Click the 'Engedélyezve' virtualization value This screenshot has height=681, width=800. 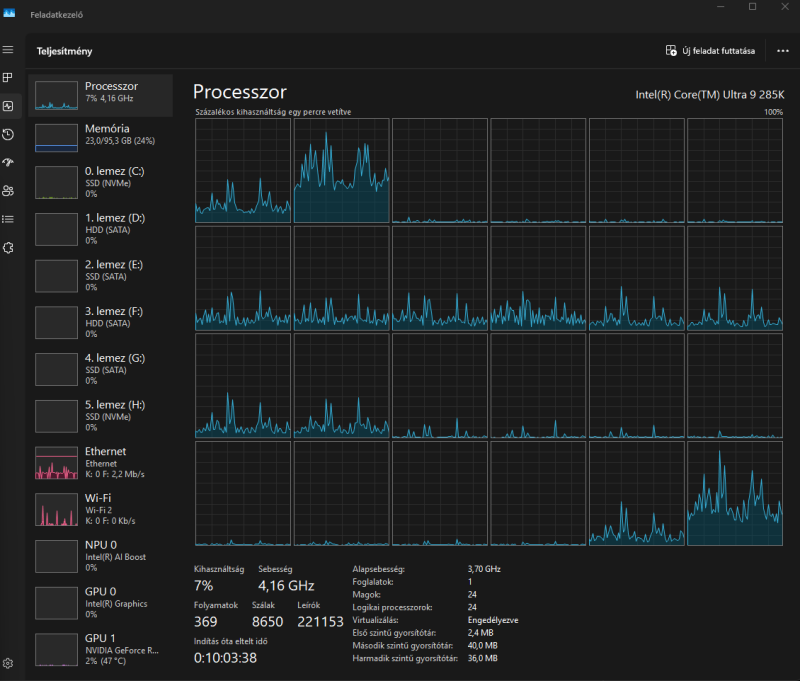493,620
